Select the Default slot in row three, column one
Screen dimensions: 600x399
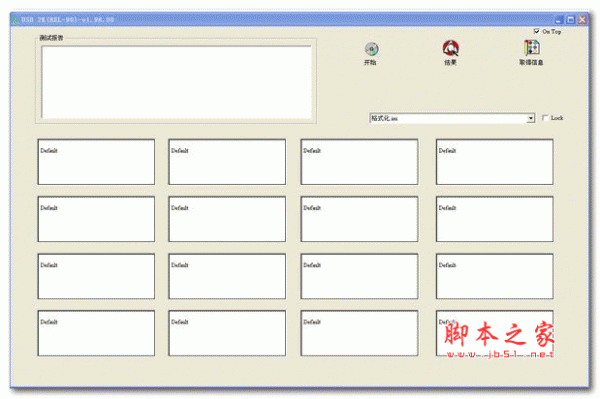(x=96, y=276)
